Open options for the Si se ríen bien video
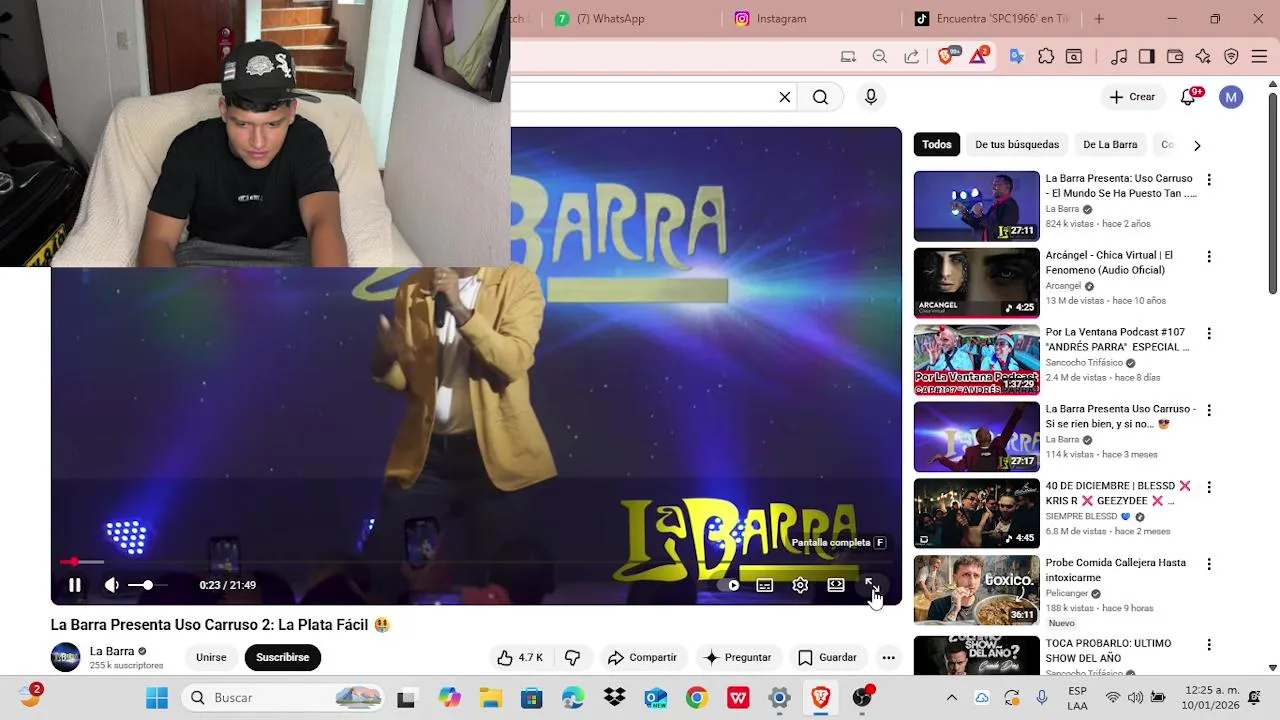Image resolution: width=1280 pixels, height=720 pixels. click(1209, 411)
